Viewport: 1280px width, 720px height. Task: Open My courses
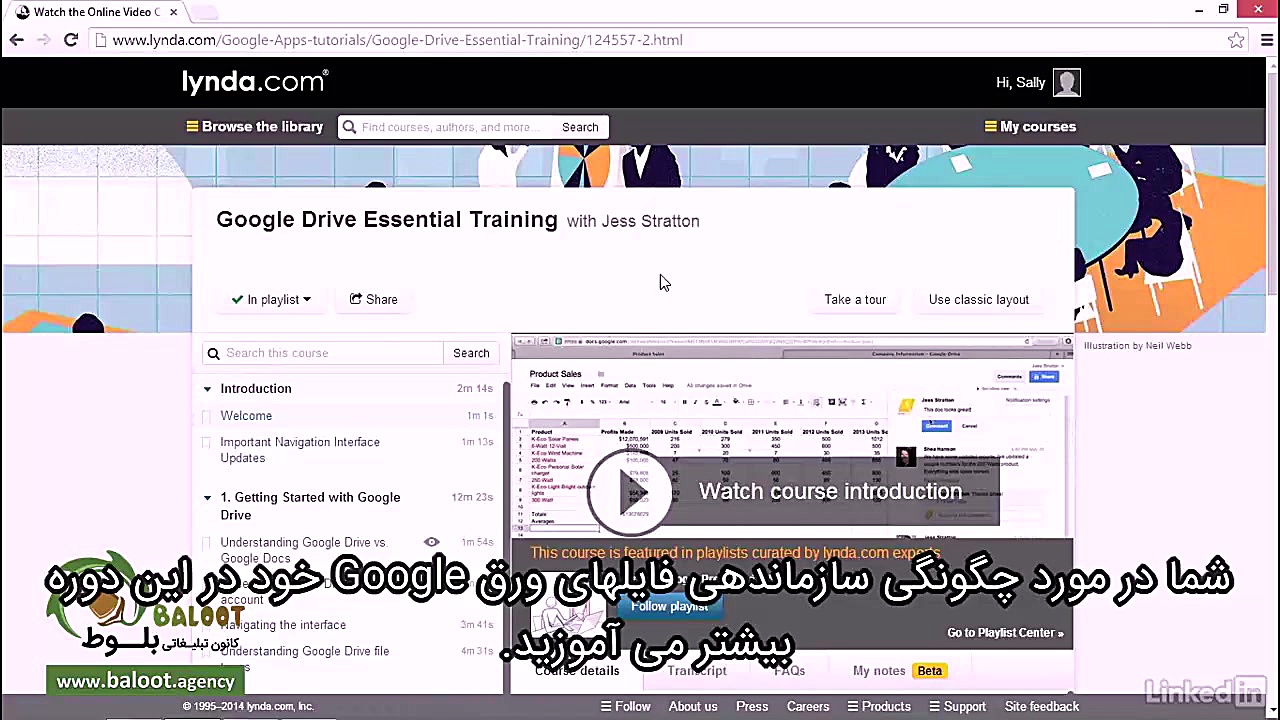click(1037, 126)
